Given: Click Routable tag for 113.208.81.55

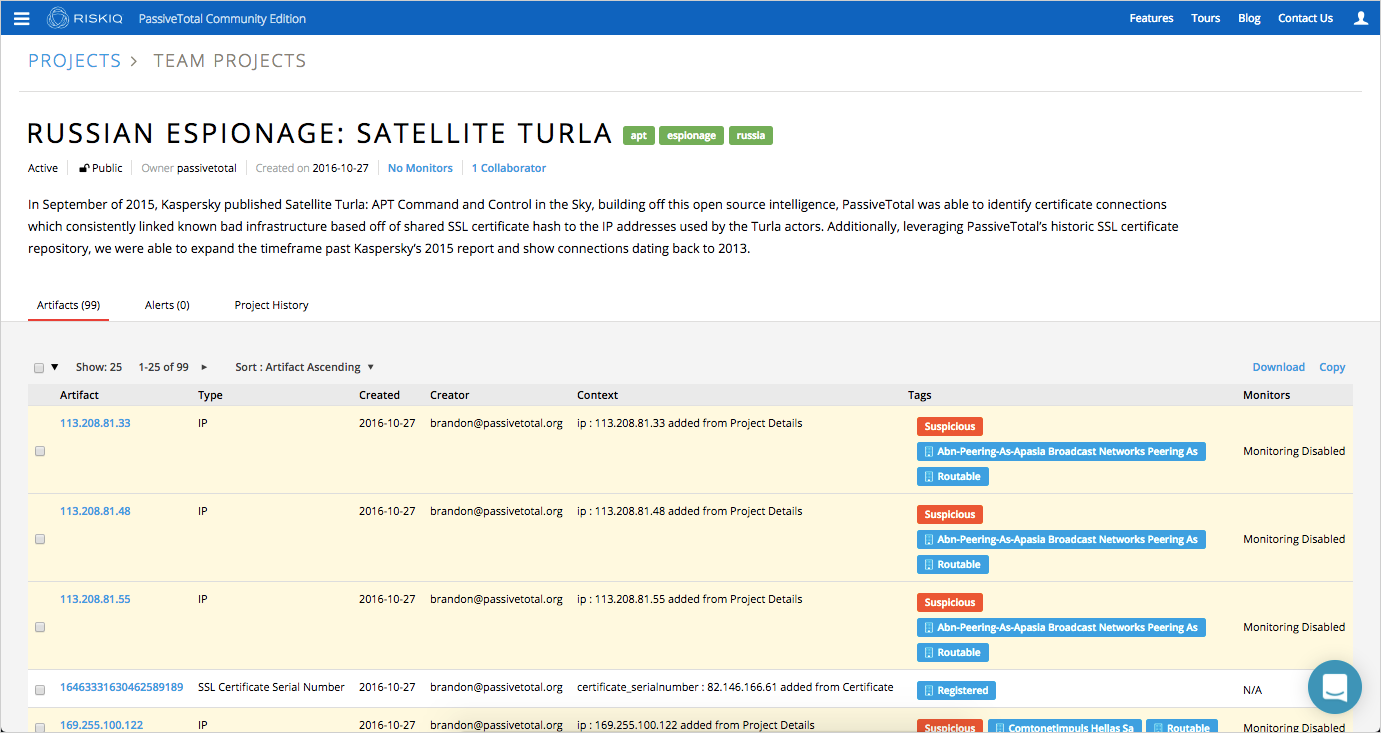Looking at the screenshot, I should pos(953,652).
